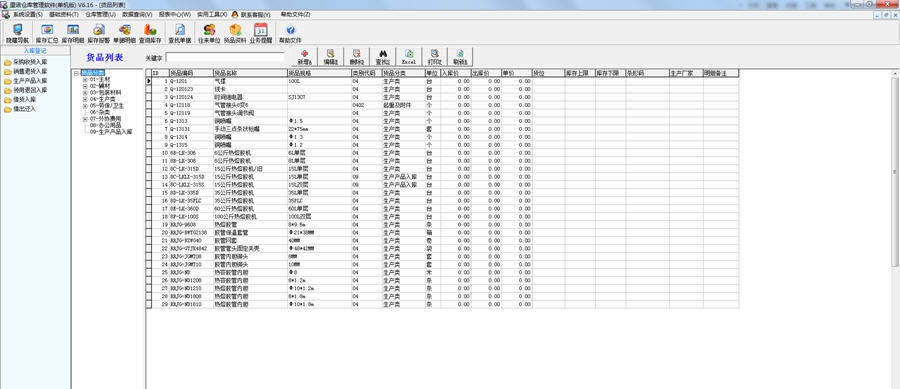Image resolution: width=900 pixels, height=389 pixels.
Task: Open the 报表中心(W) menu
Action: [x=174, y=14]
